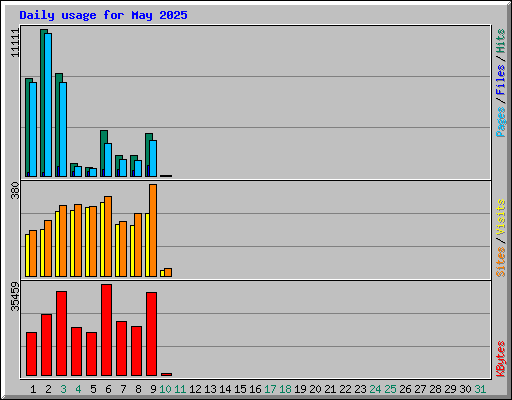Select the green day 11 axis label

click(180, 389)
